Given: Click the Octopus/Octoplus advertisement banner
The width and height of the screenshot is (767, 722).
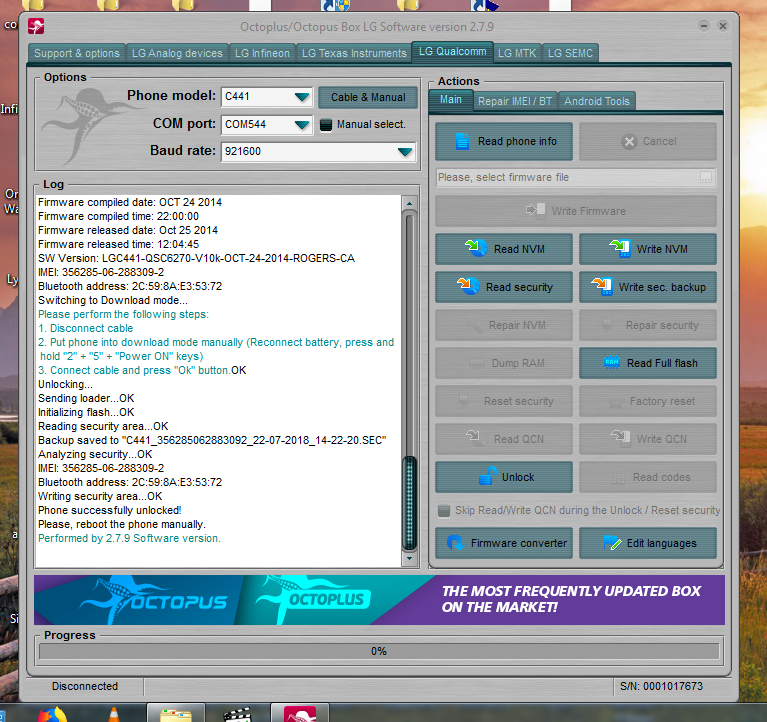Looking at the screenshot, I should [x=379, y=600].
